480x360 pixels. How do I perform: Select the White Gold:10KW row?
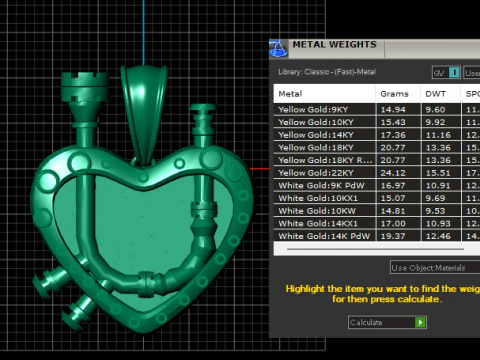click(377, 211)
